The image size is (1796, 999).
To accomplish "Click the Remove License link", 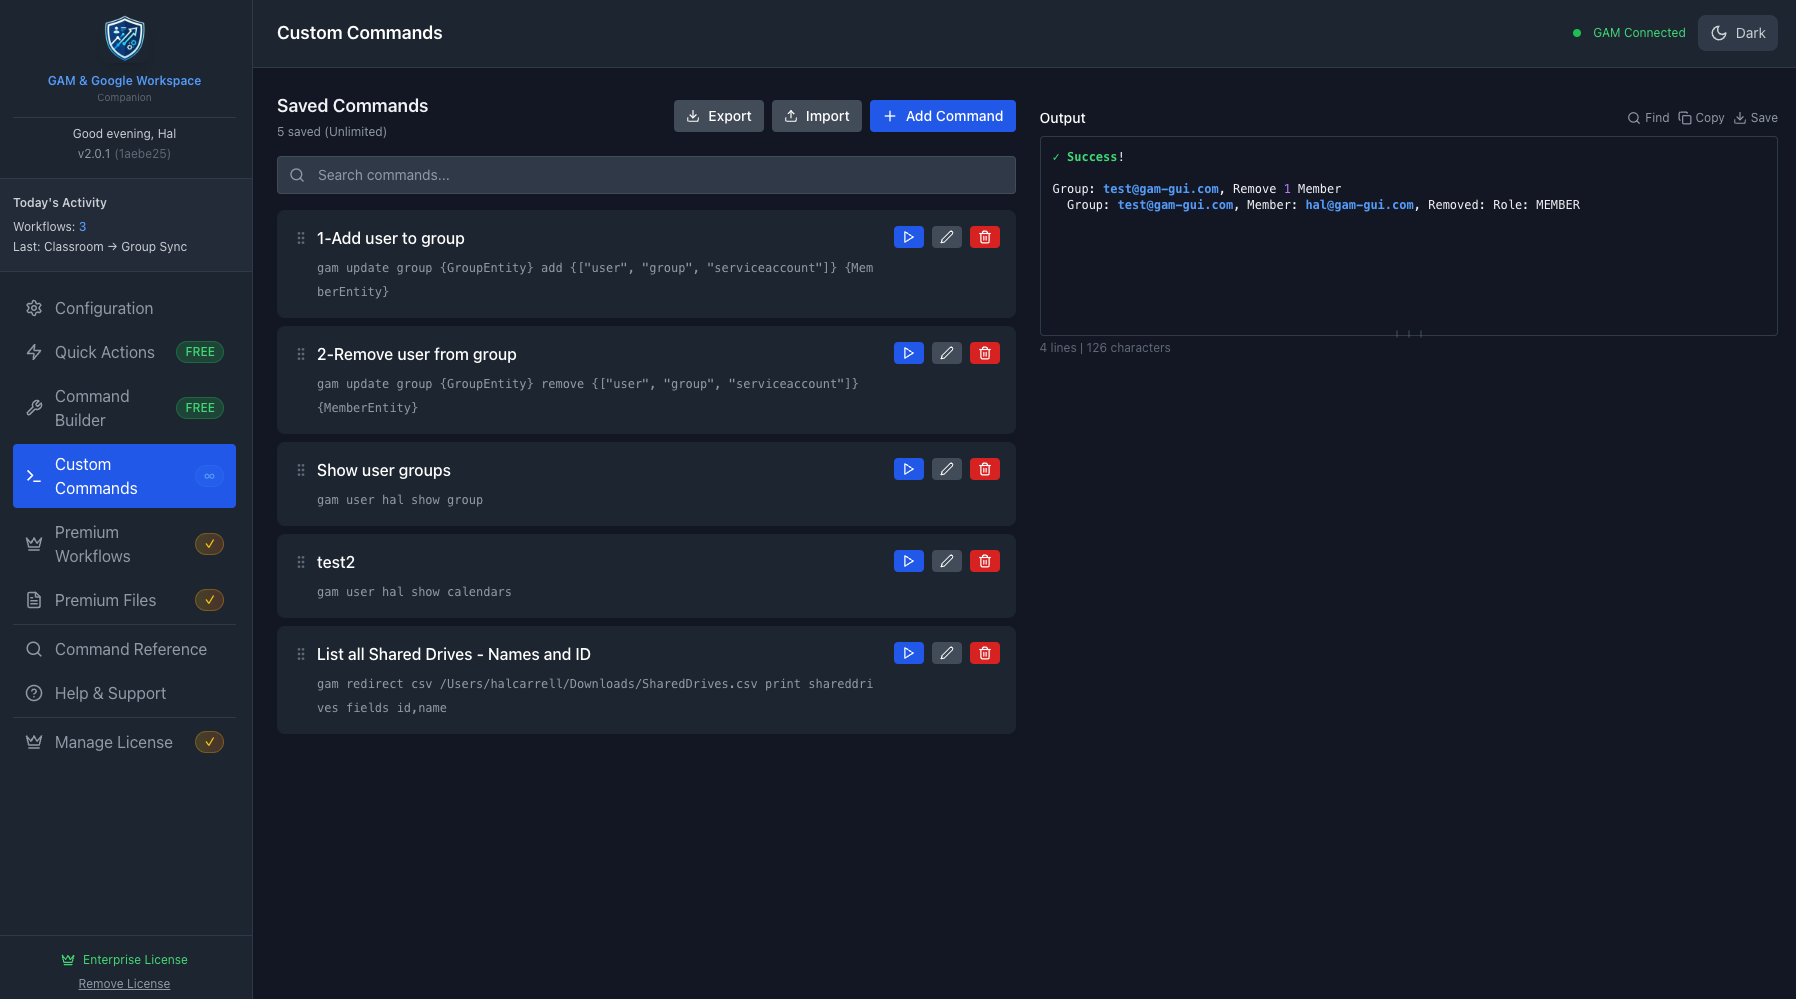I will [124, 984].
